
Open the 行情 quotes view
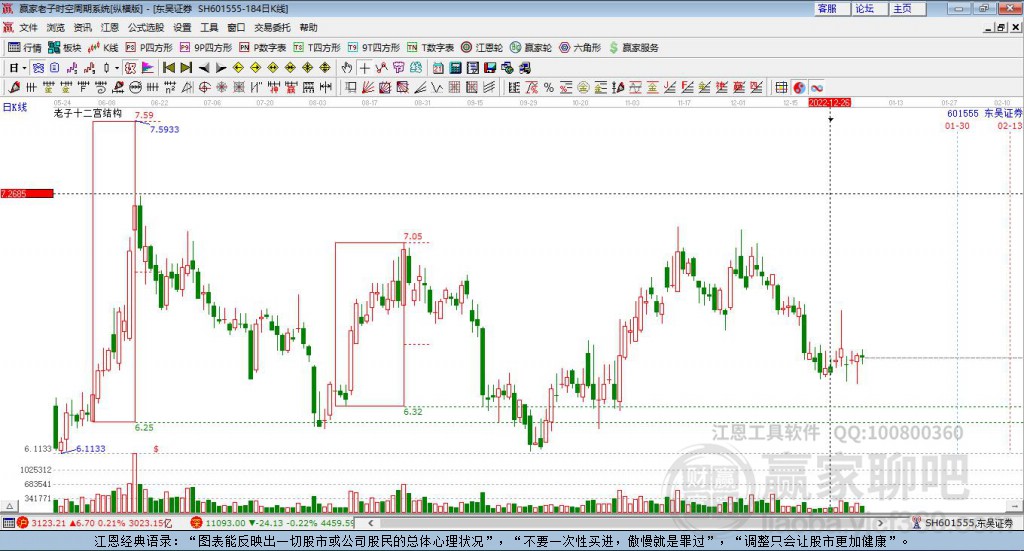click(x=24, y=48)
